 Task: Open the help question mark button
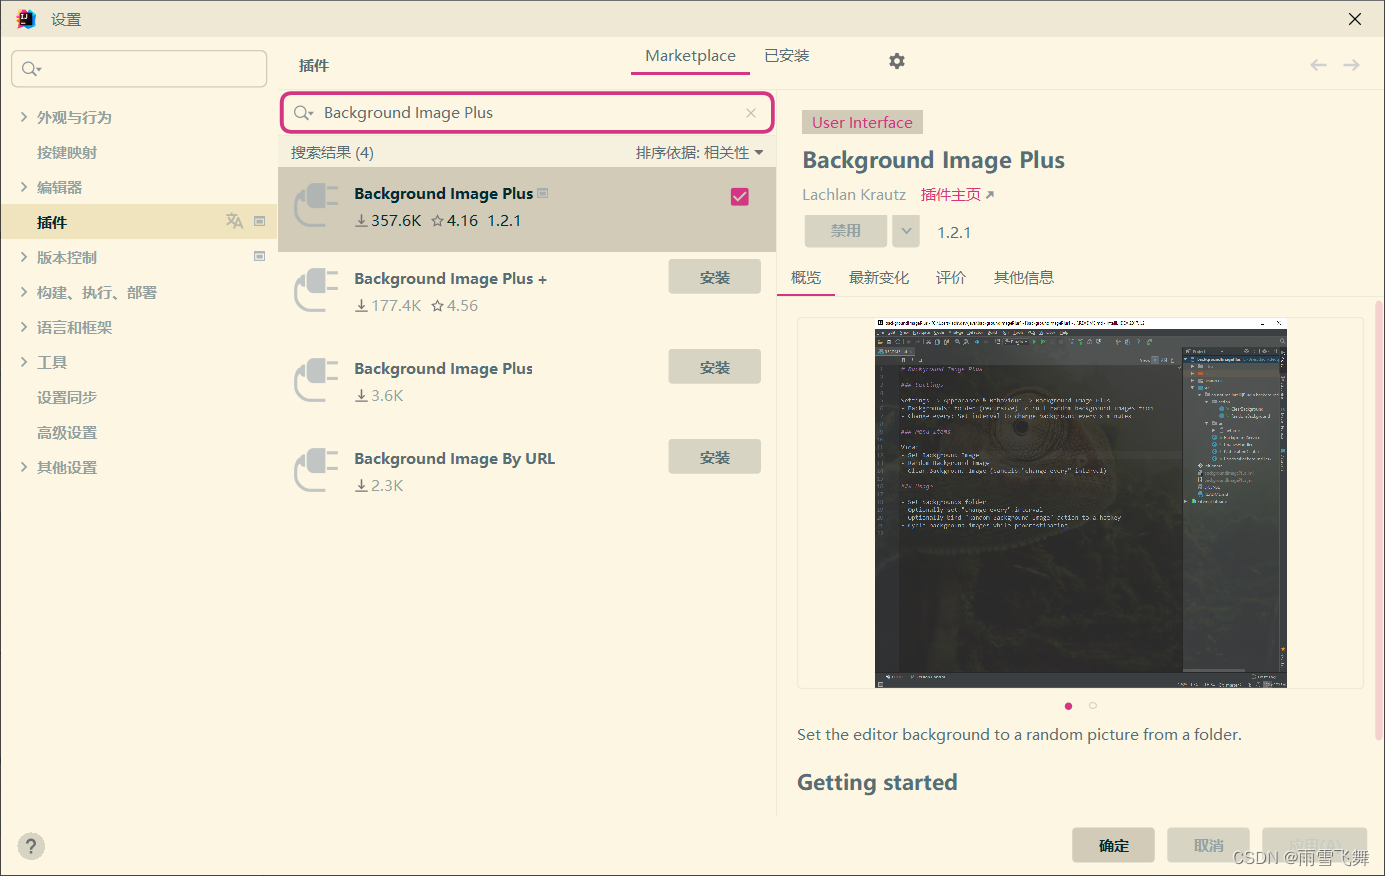tap(31, 847)
